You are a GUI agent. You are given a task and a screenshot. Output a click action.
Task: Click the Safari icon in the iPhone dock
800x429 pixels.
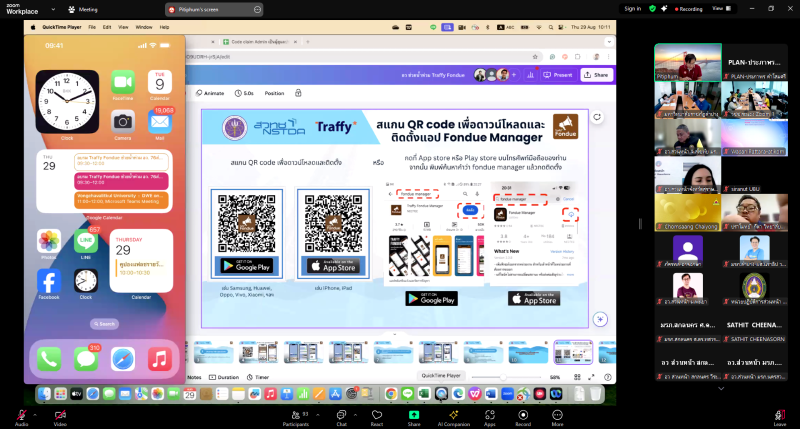(x=122, y=358)
